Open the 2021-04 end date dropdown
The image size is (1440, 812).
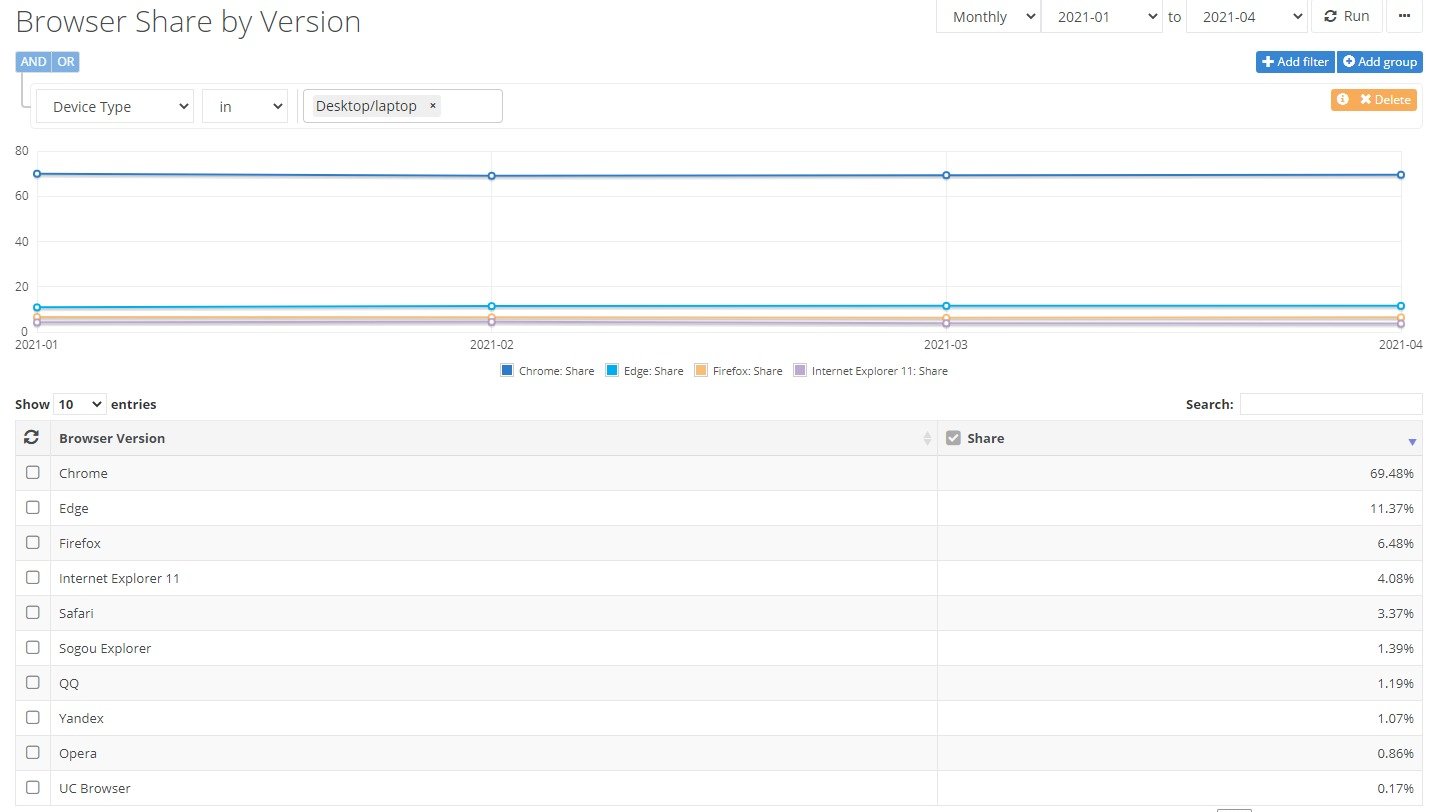click(x=1247, y=16)
